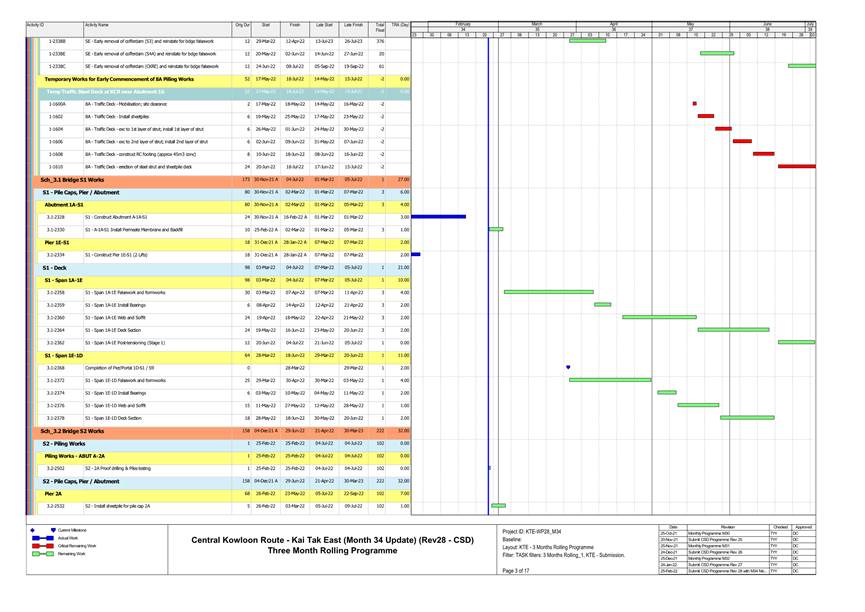Click the Total Float column header

[x=380, y=24]
